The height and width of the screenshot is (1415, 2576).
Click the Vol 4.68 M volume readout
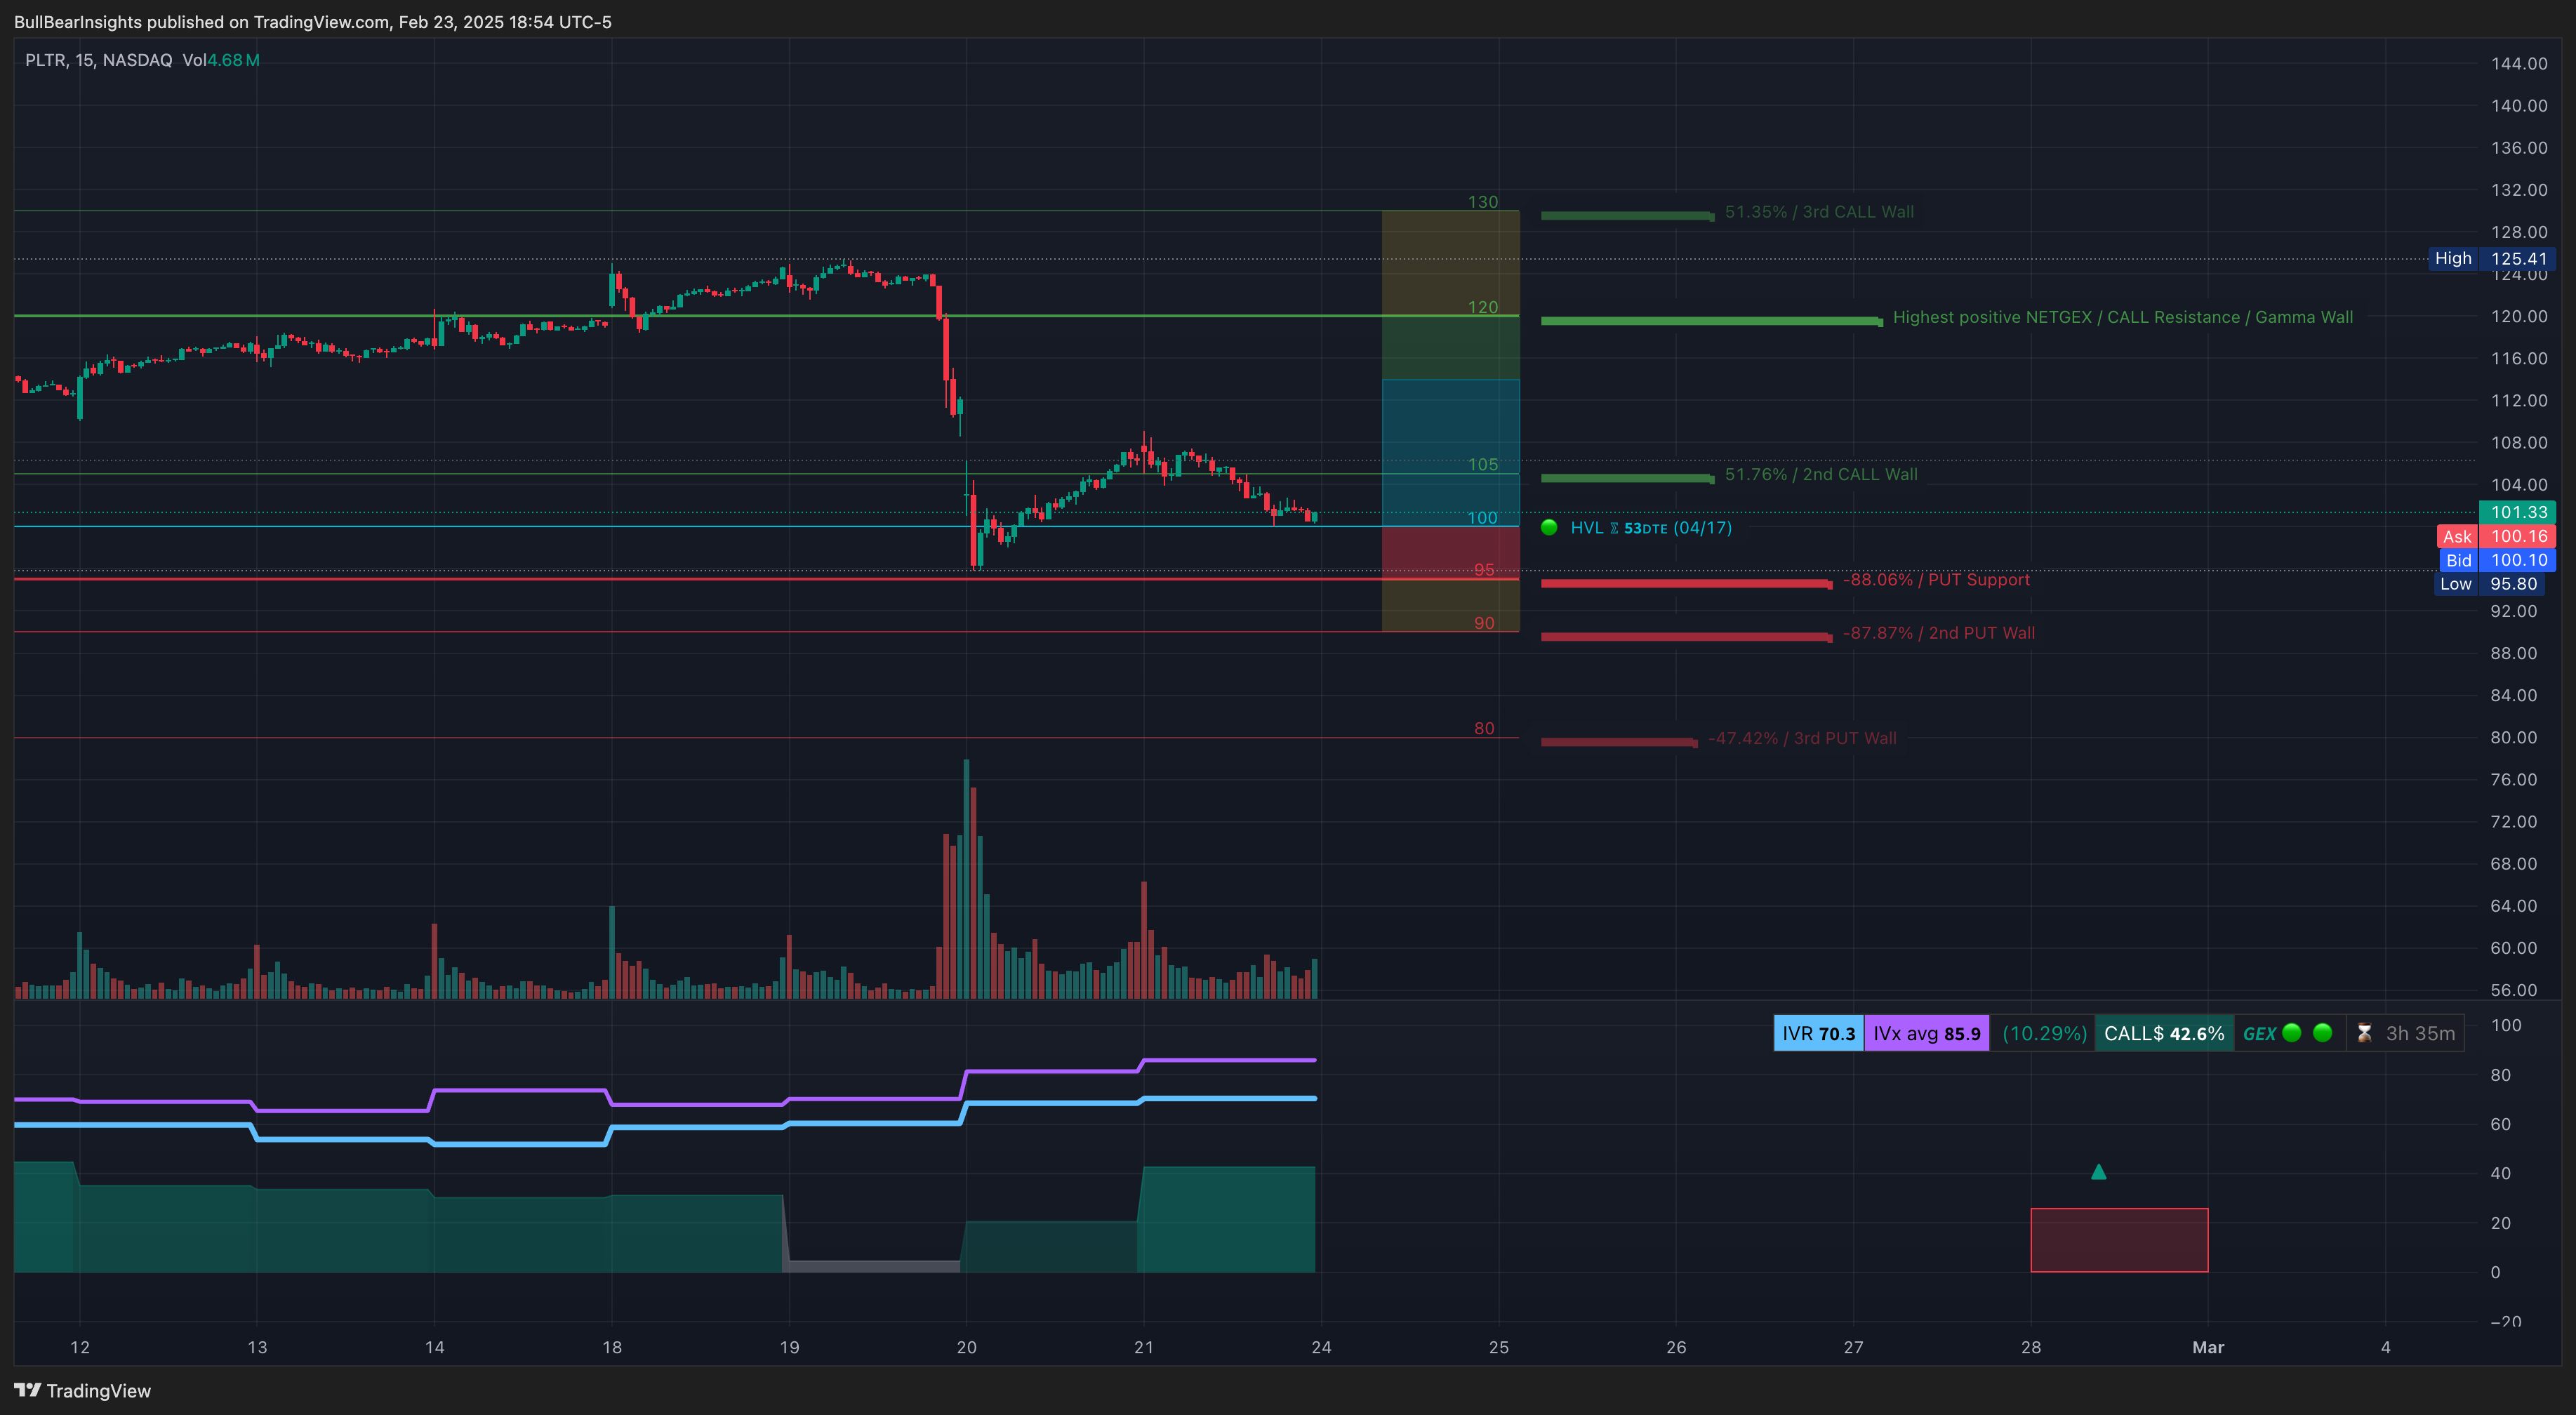(x=221, y=60)
